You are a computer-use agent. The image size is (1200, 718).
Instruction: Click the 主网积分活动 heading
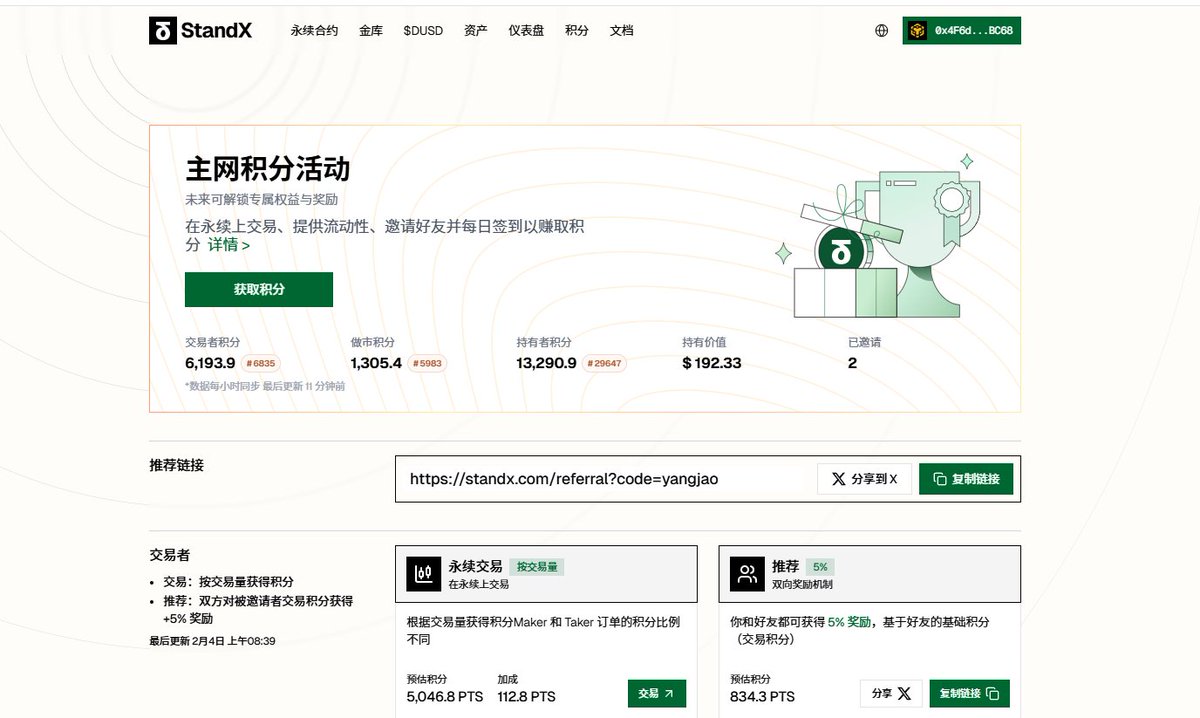(x=268, y=168)
